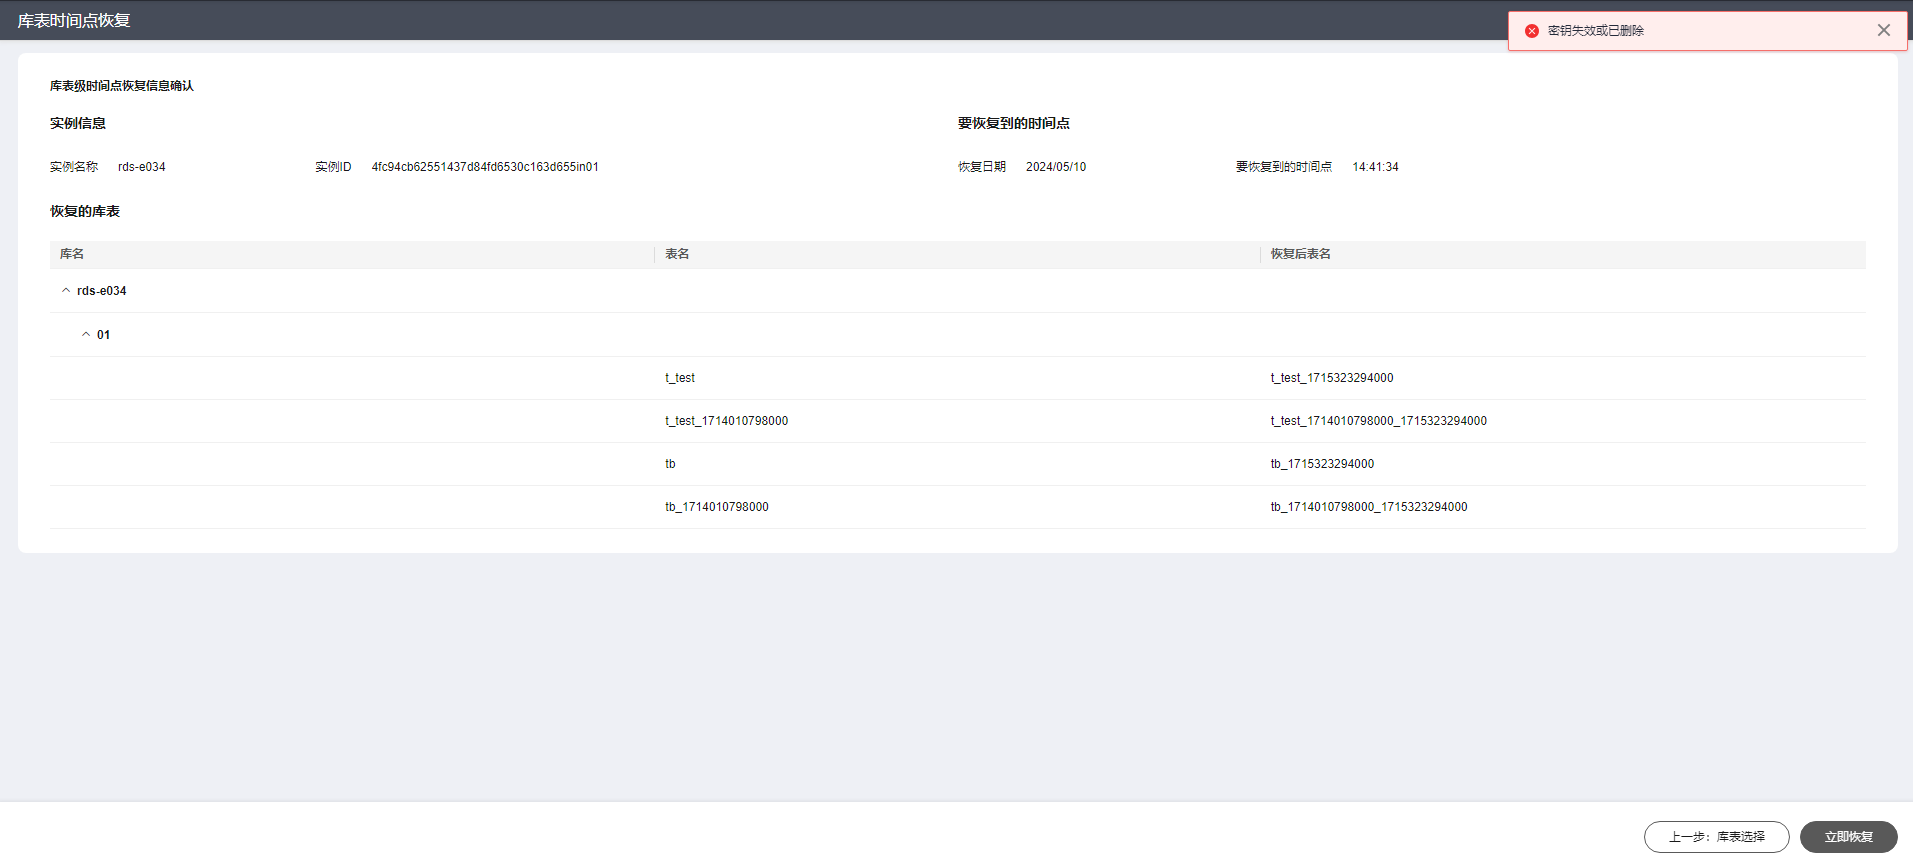Close the error notification toast

point(1883,30)
